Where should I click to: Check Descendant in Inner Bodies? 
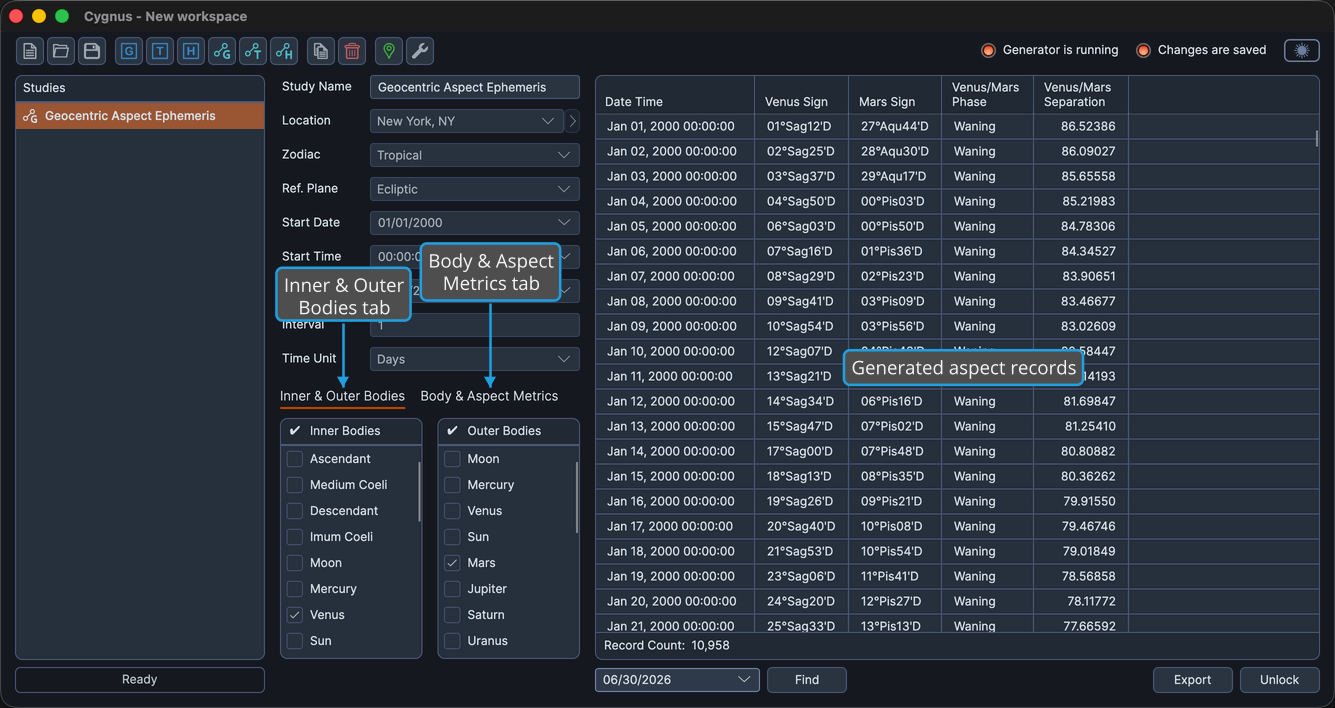295,511
